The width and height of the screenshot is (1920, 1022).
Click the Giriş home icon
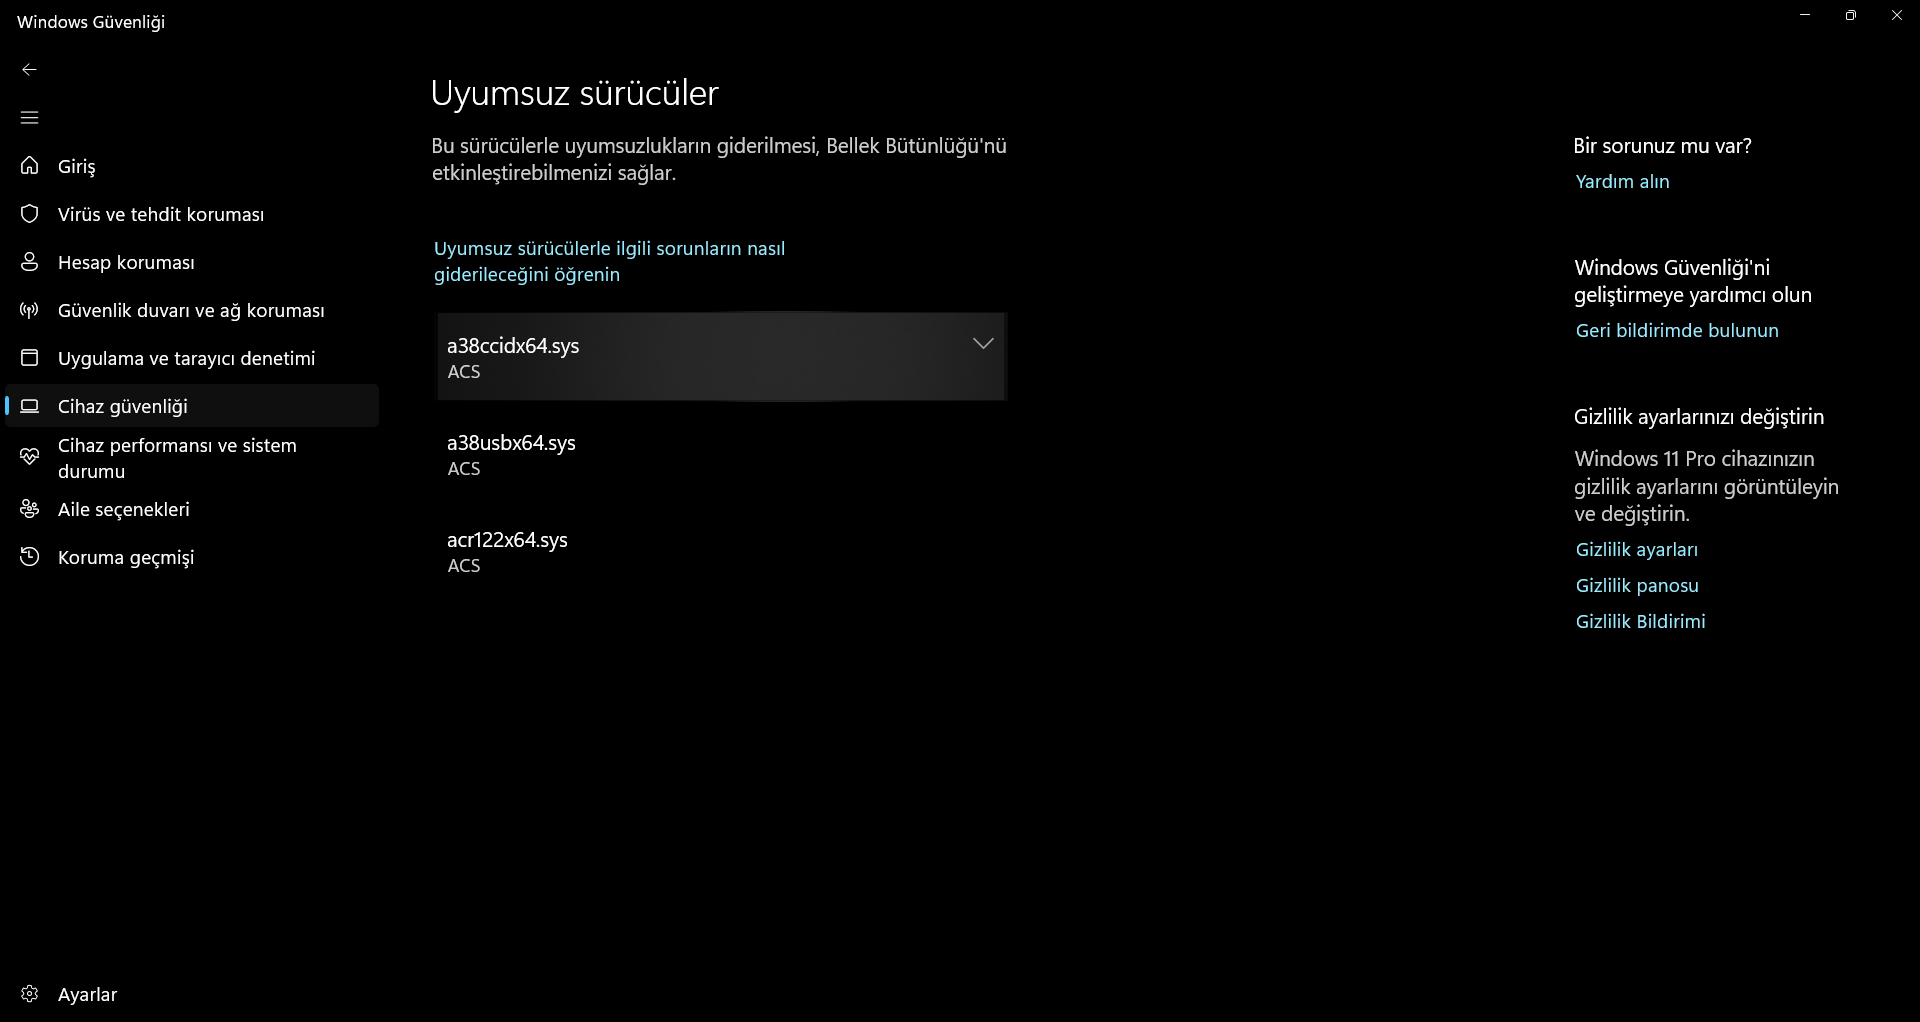[30, 166]
